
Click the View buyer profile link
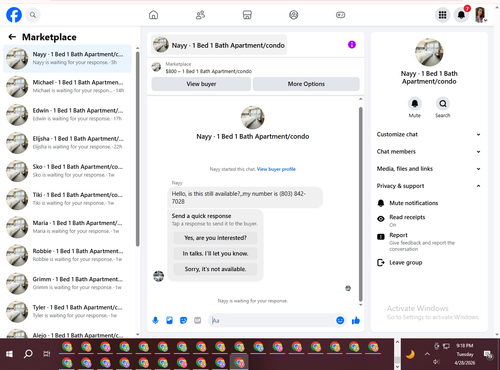pyautogui.click(x=276, y=169)
